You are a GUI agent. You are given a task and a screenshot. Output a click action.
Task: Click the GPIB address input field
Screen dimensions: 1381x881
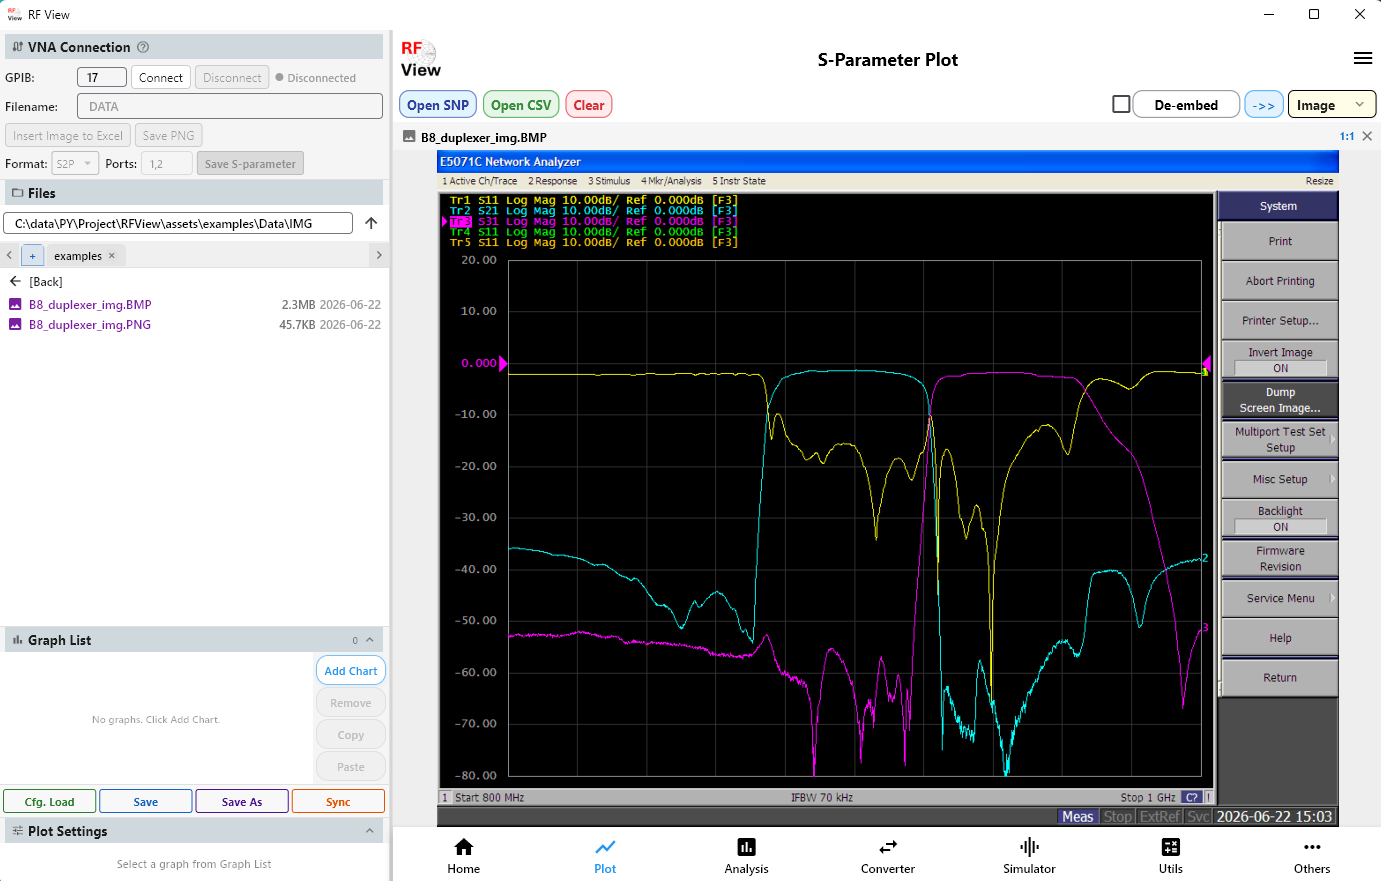[102, 77]
